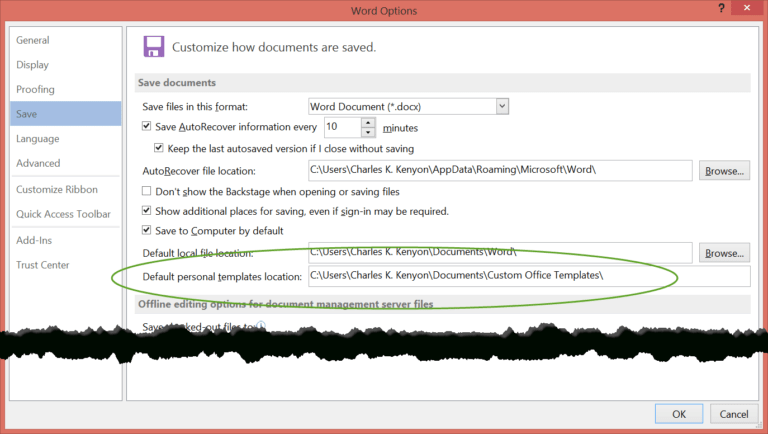Close the Word Options window
The width and height of the screenshot is (768, 434).
747,8
